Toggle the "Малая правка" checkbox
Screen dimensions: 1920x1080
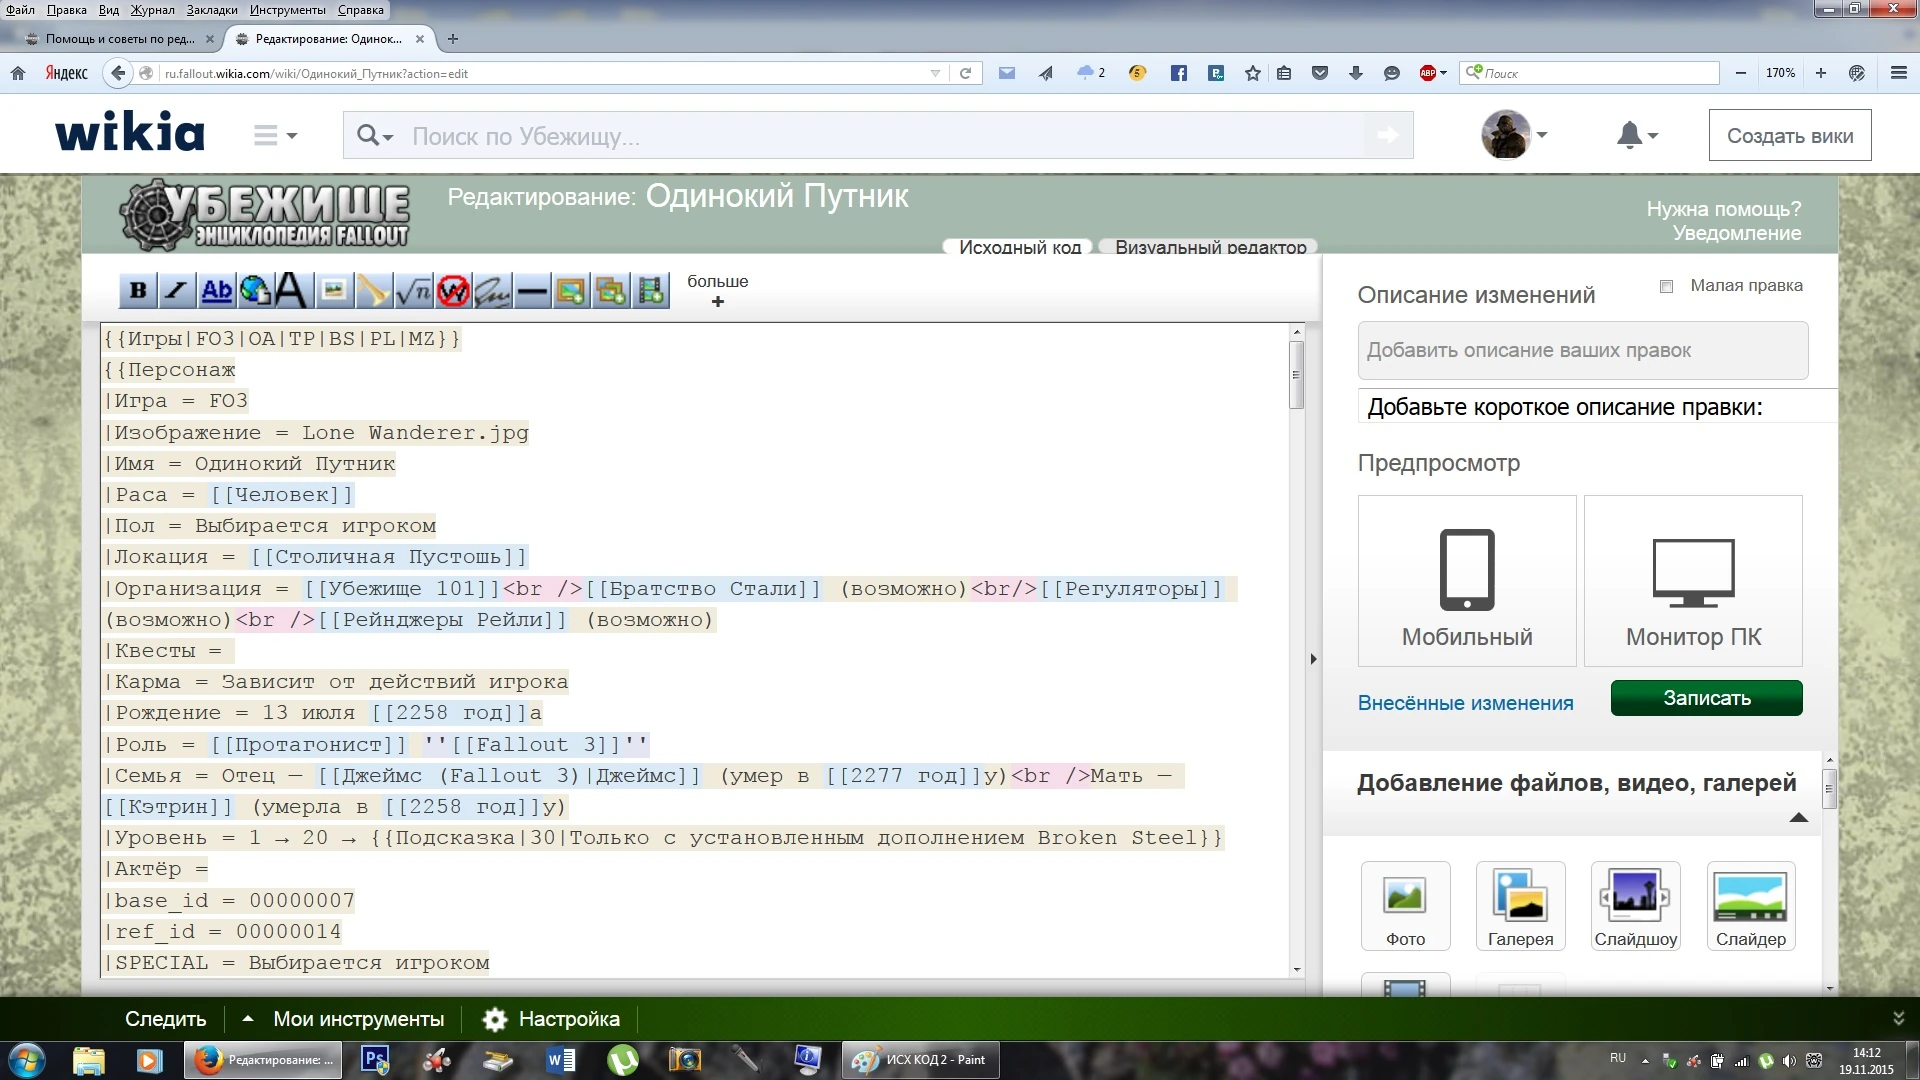pos(1666,286)
